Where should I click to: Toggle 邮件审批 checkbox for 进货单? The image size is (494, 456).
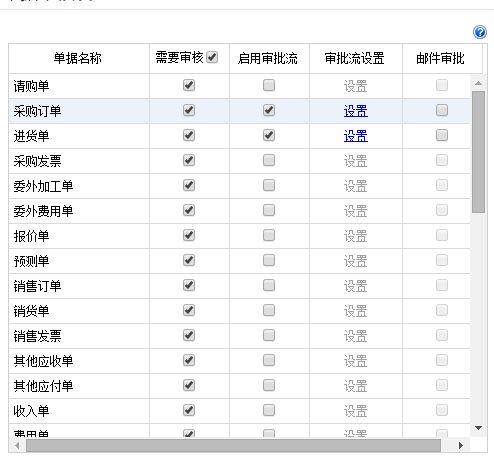click(442, 135)
